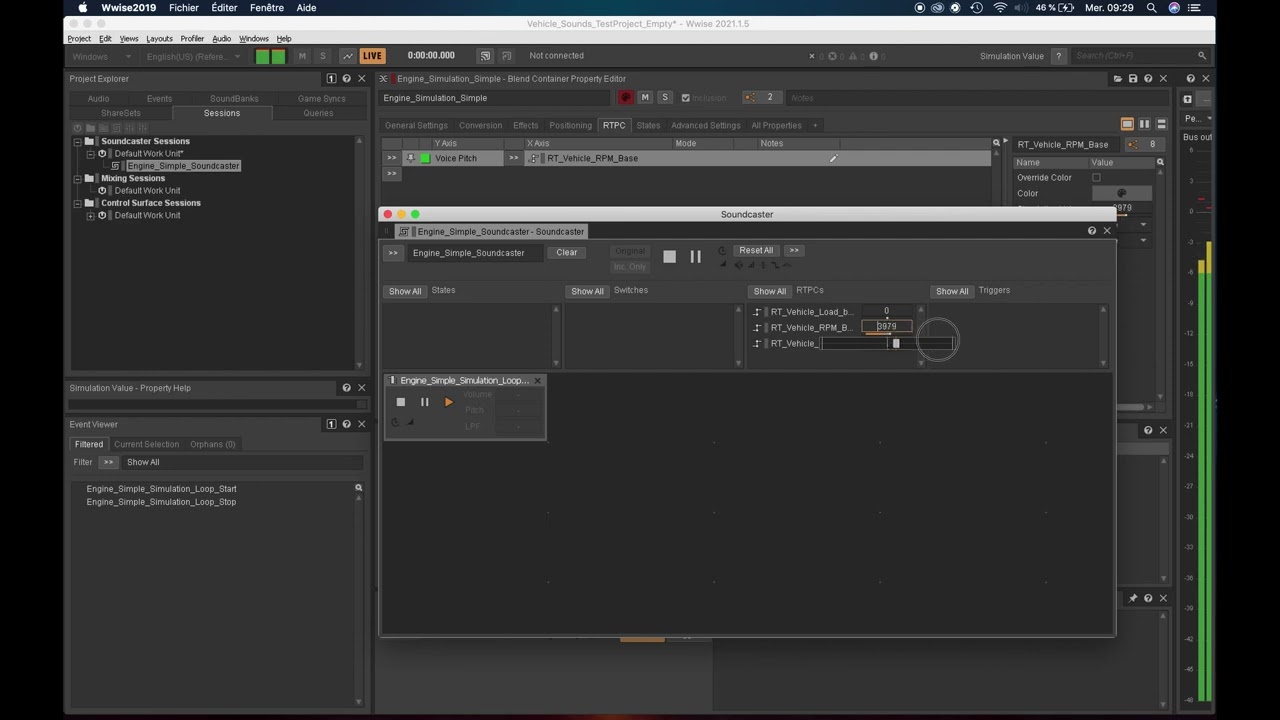Select Engine_Simple_Simulation_Loop_Start in Event Viewer

[x=161, y=489]
